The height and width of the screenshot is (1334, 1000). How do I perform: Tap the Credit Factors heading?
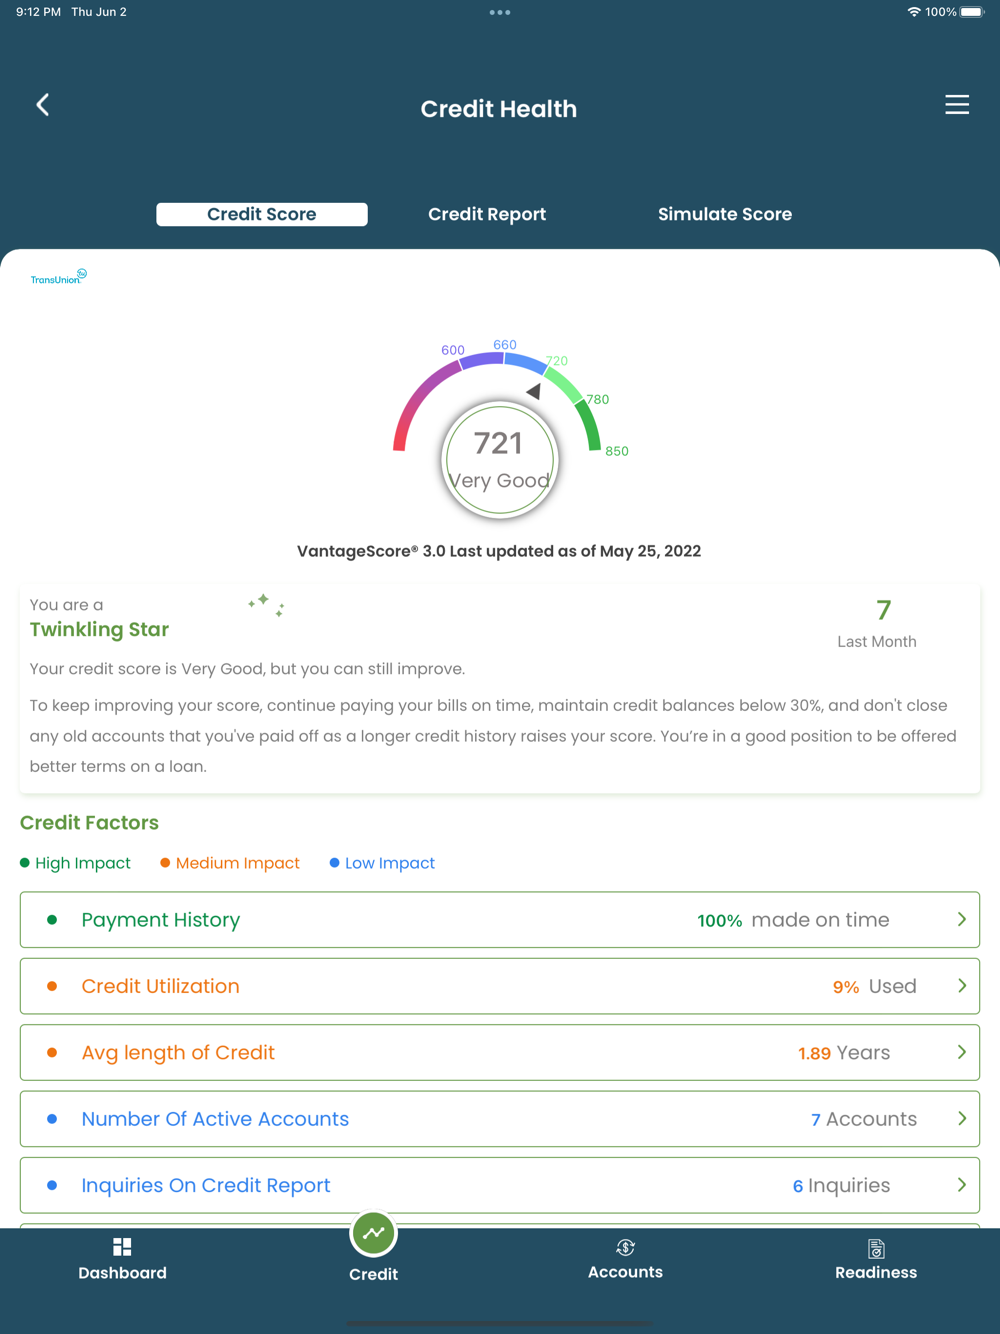[x=89, y=823]
